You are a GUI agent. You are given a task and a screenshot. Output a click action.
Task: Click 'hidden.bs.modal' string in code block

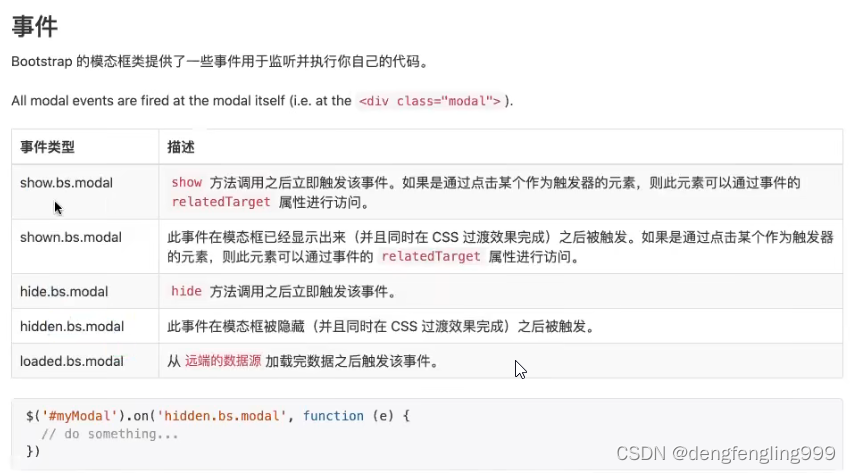pos(221,416)
